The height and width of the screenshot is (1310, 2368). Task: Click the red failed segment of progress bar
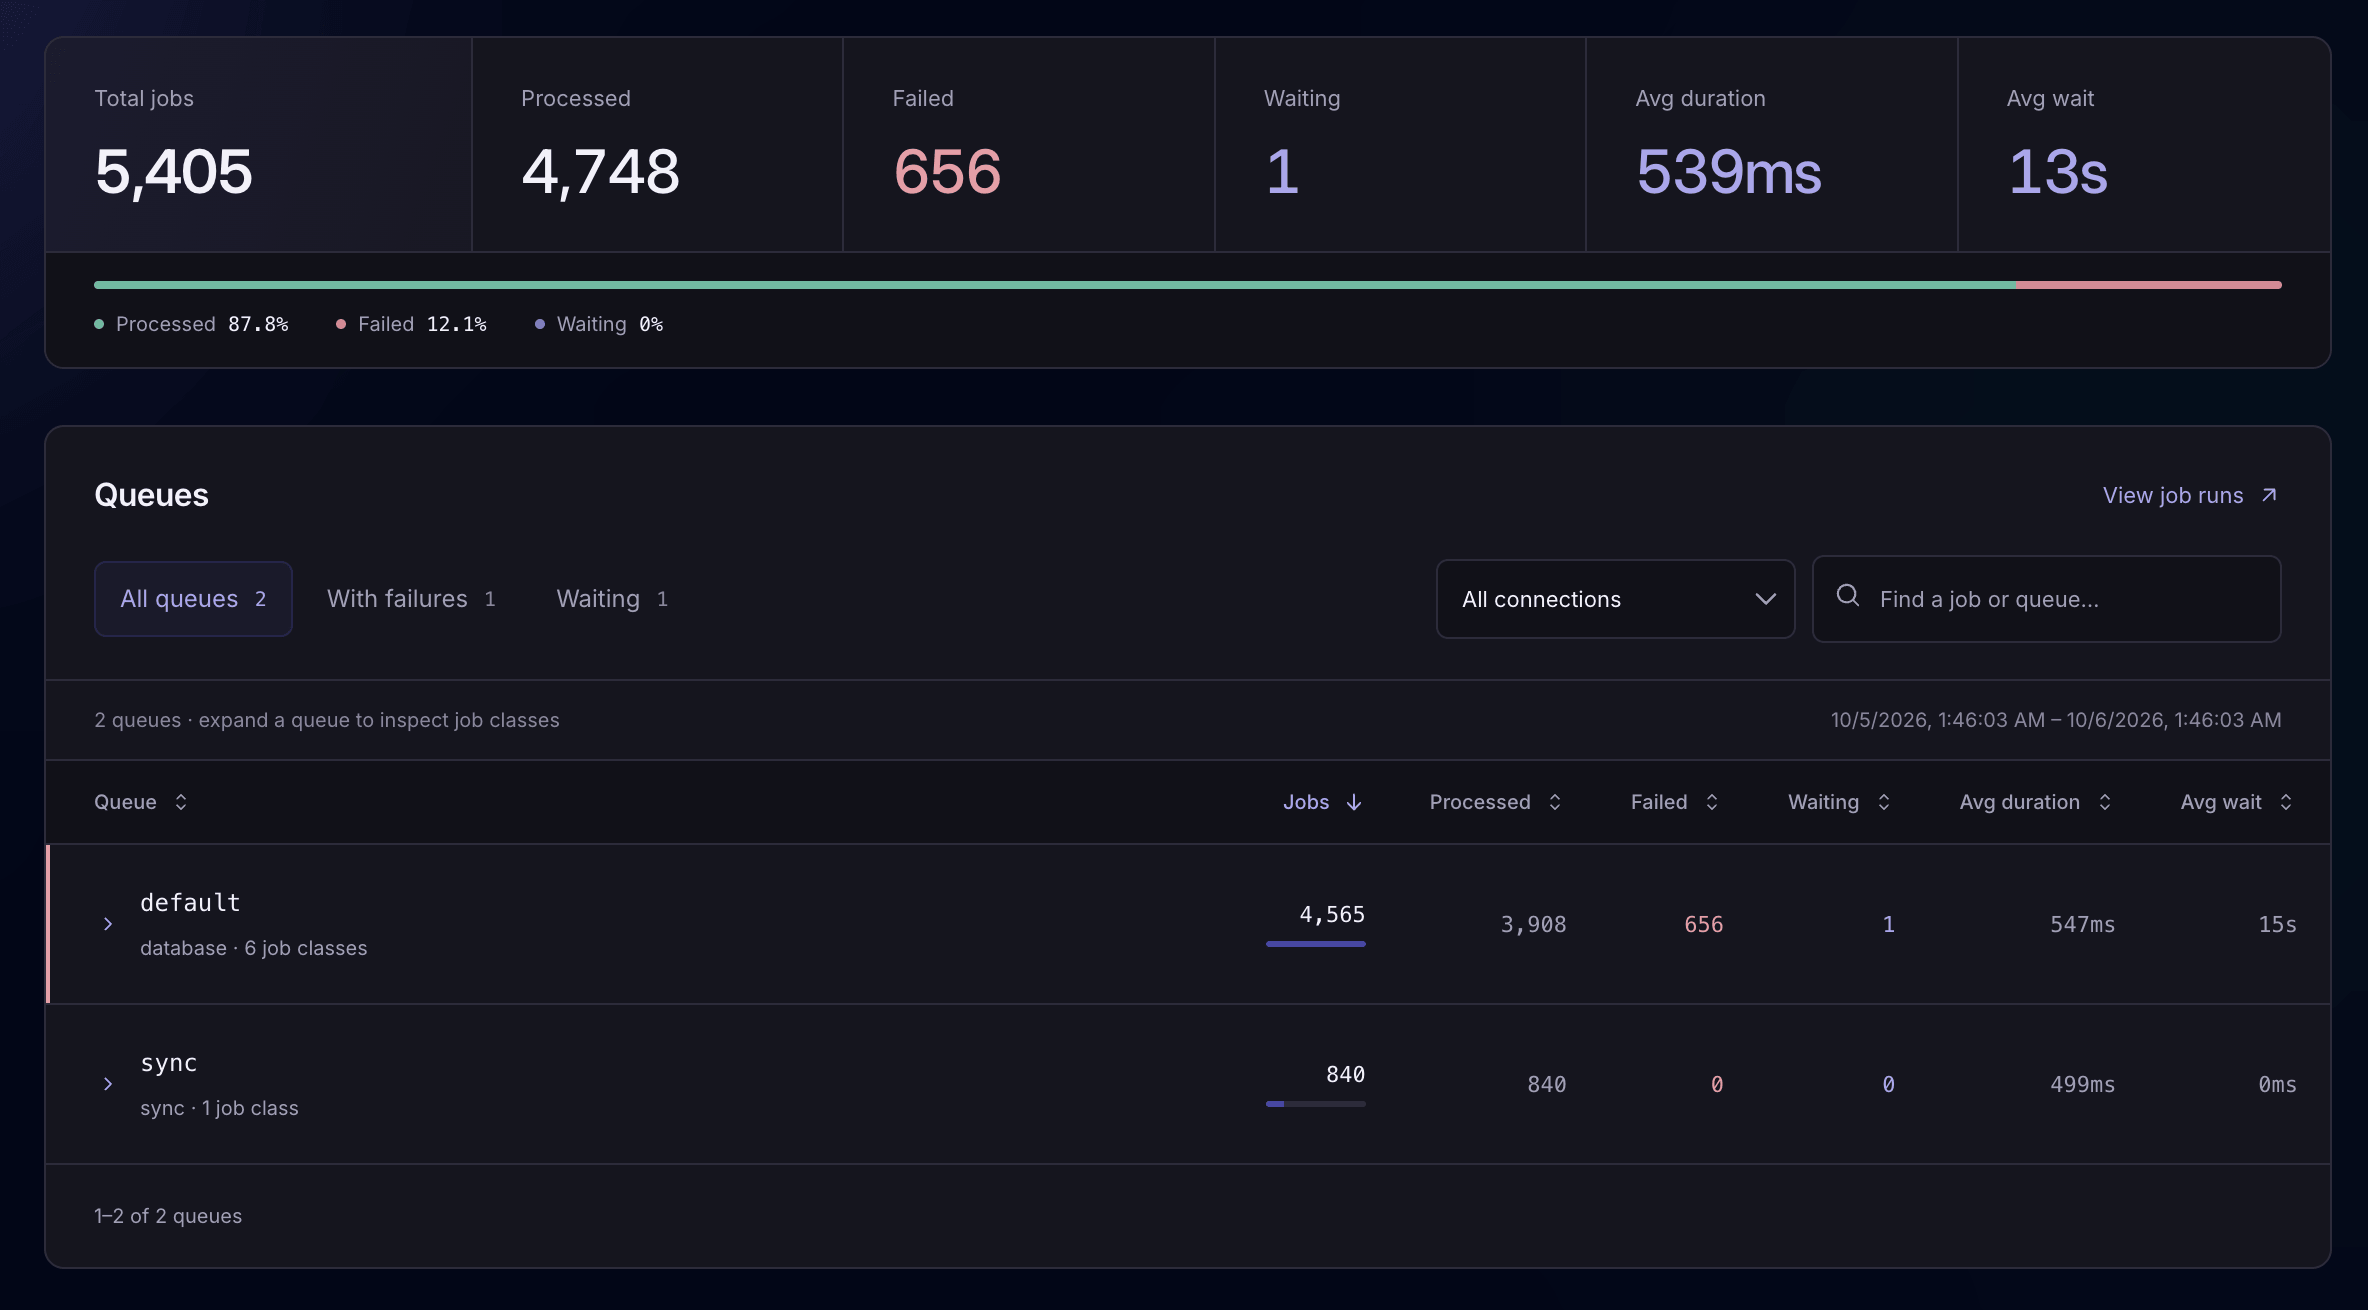tap(2148, 285)
